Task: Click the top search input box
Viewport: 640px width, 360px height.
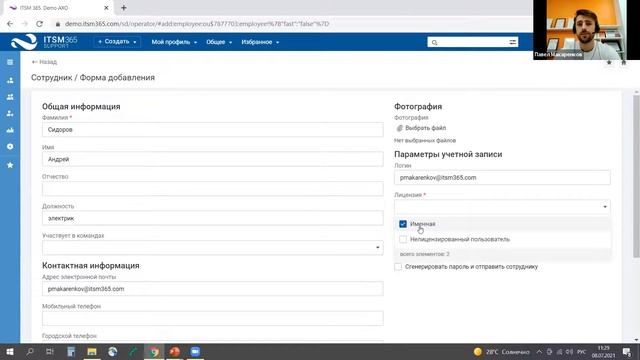Action: (x=473, y=42)
